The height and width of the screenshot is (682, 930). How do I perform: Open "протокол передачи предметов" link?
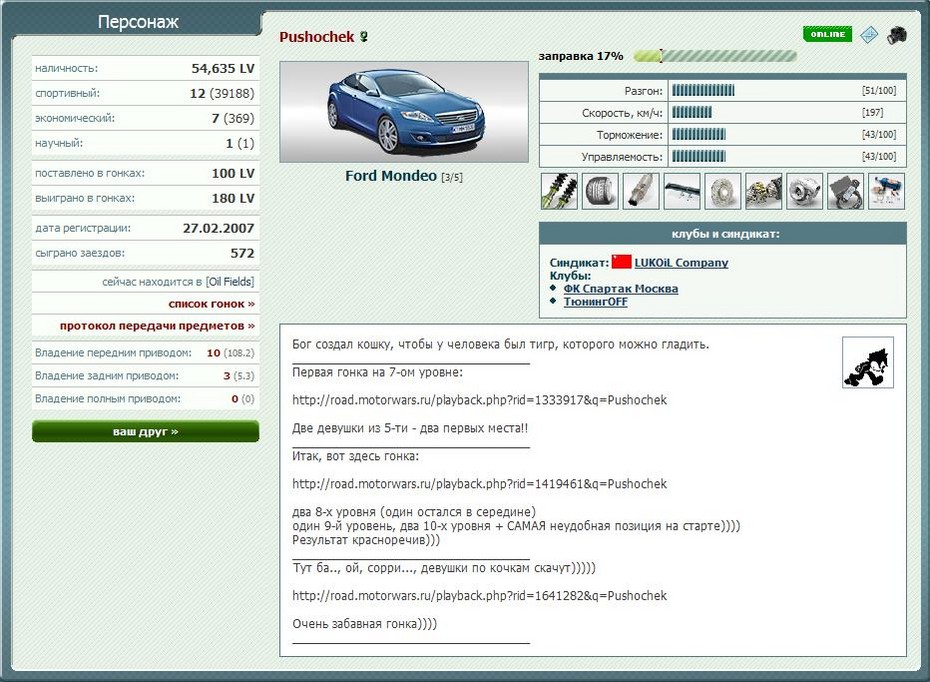[x=157, y=326]
